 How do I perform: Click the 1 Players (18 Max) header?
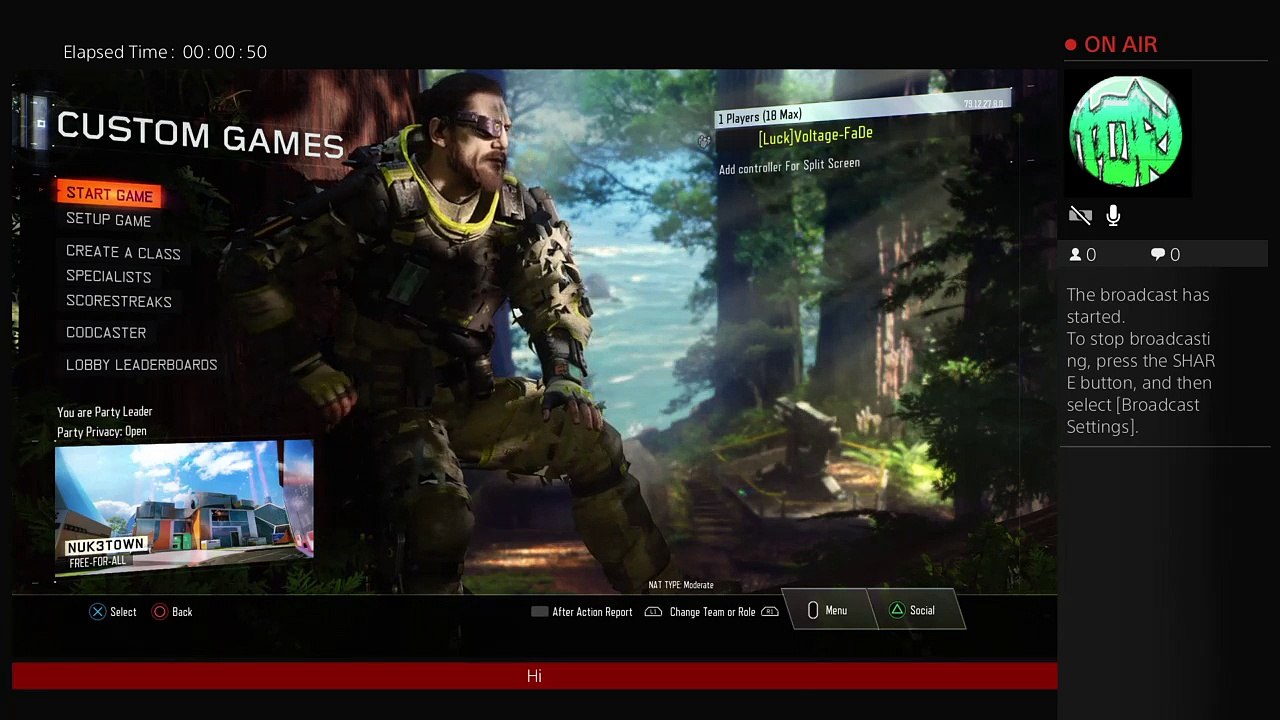(x=864, y=110)
